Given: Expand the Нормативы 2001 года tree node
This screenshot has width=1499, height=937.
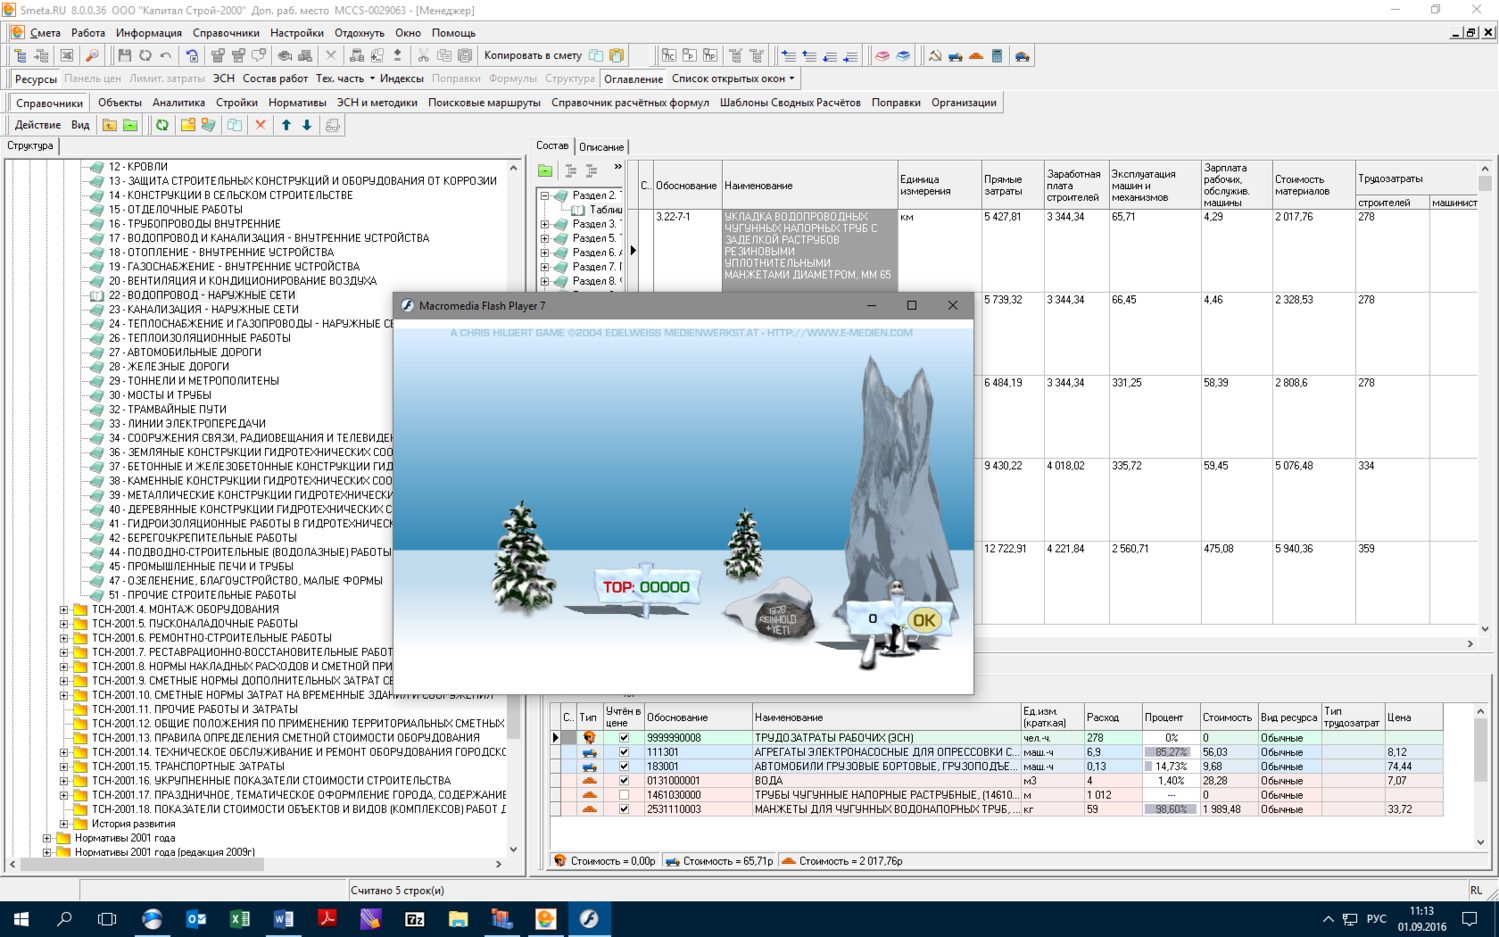Looking at the screenshot, I should [47, 838].
